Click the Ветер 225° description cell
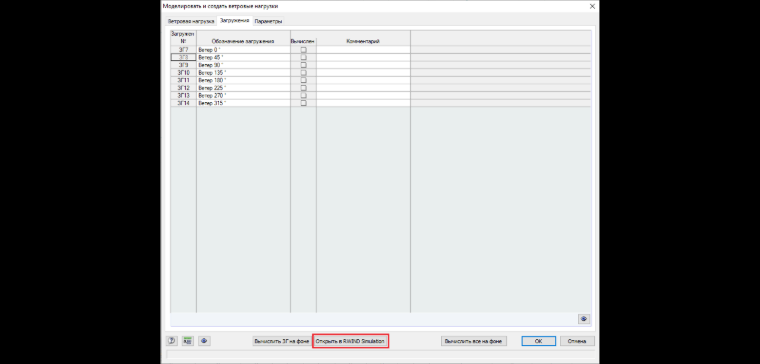Screen dimensions: 760x364 (243, 88)
